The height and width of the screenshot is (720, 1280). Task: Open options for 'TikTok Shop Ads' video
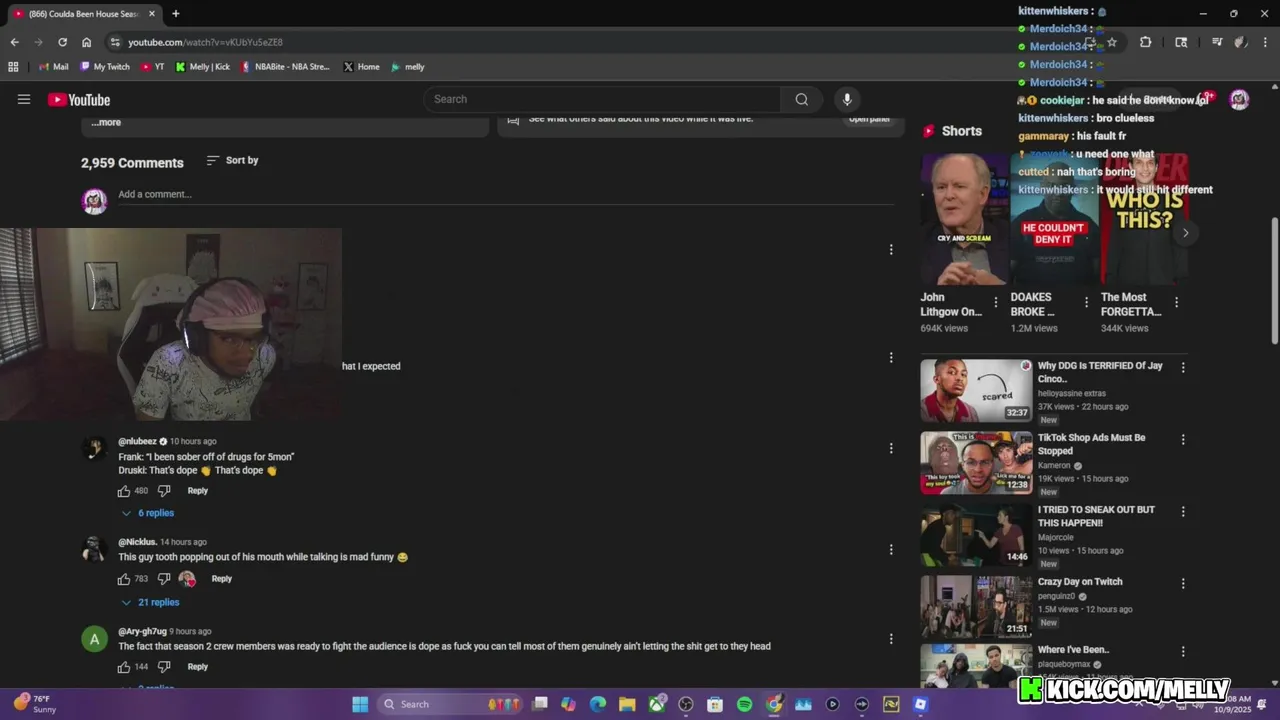[x=1183, y=439]
